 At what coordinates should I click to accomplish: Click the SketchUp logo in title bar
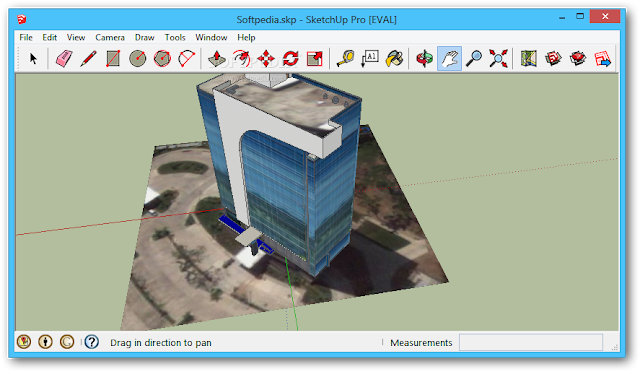pyautogui.click(x=22, y=19)
